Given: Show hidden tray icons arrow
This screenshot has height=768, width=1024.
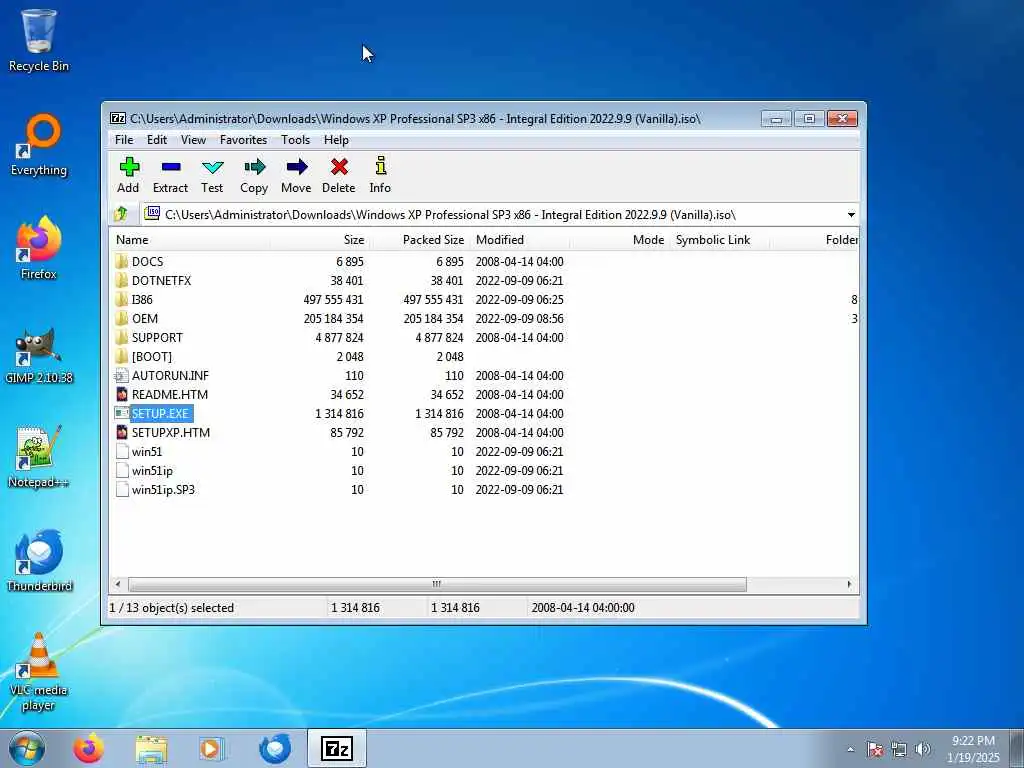Looking at the screenshot, I should [x=850, y=749].
